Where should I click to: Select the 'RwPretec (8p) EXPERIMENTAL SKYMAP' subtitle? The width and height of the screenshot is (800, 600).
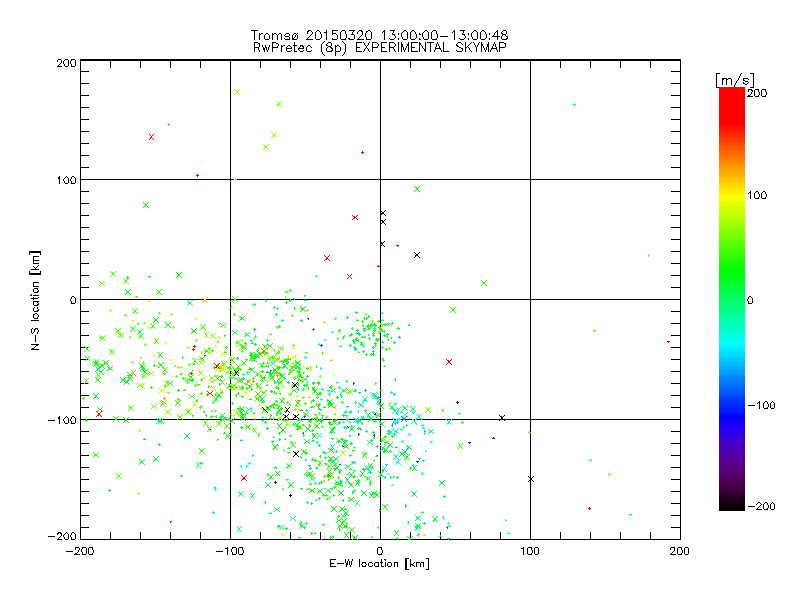[380, 48]
